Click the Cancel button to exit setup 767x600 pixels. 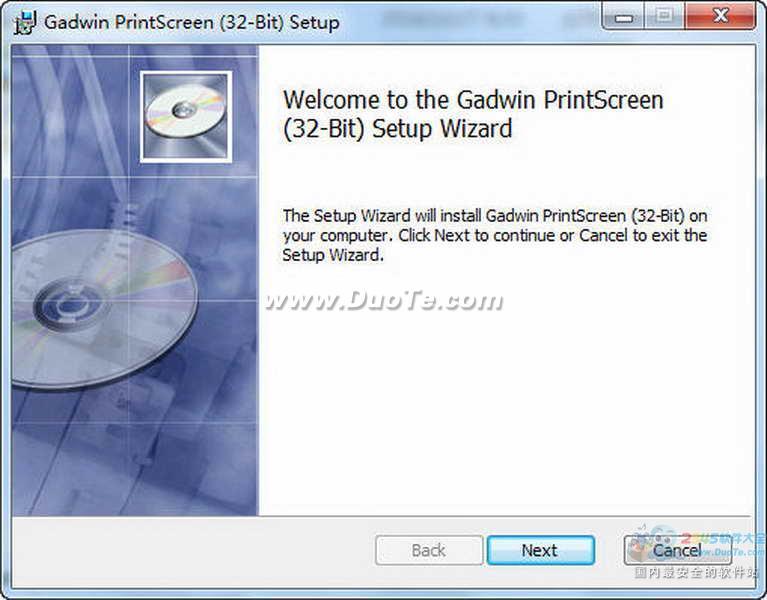(x=677, y=550)
